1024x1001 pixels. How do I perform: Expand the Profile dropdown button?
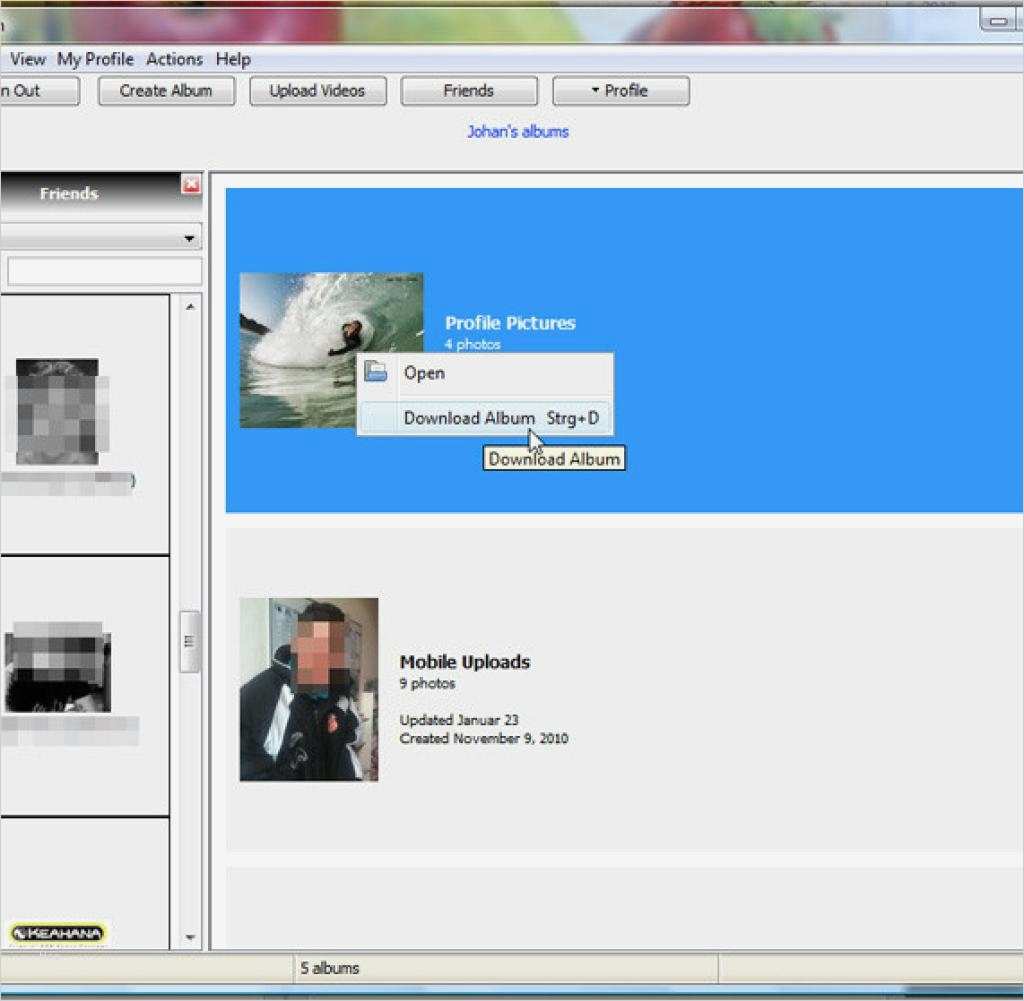coord(620,91)
